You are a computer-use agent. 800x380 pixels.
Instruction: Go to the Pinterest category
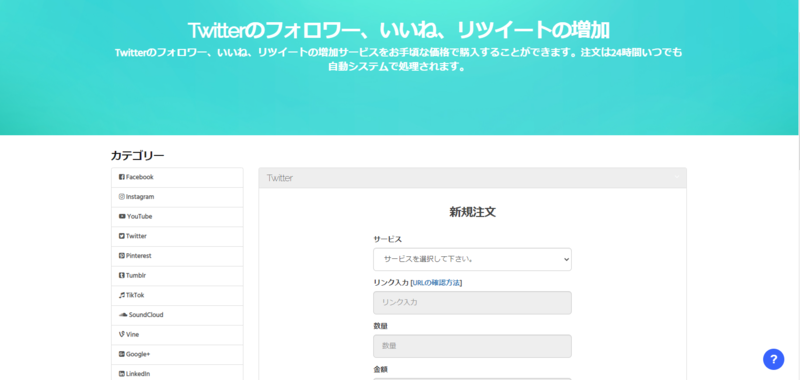177,256
